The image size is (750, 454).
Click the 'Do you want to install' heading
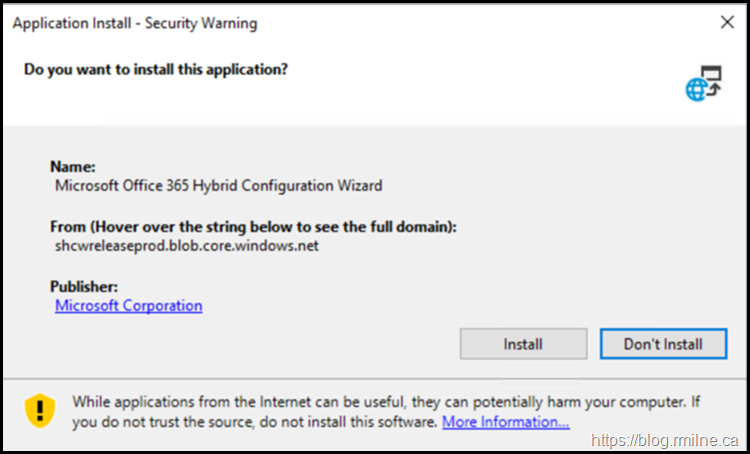157,70
